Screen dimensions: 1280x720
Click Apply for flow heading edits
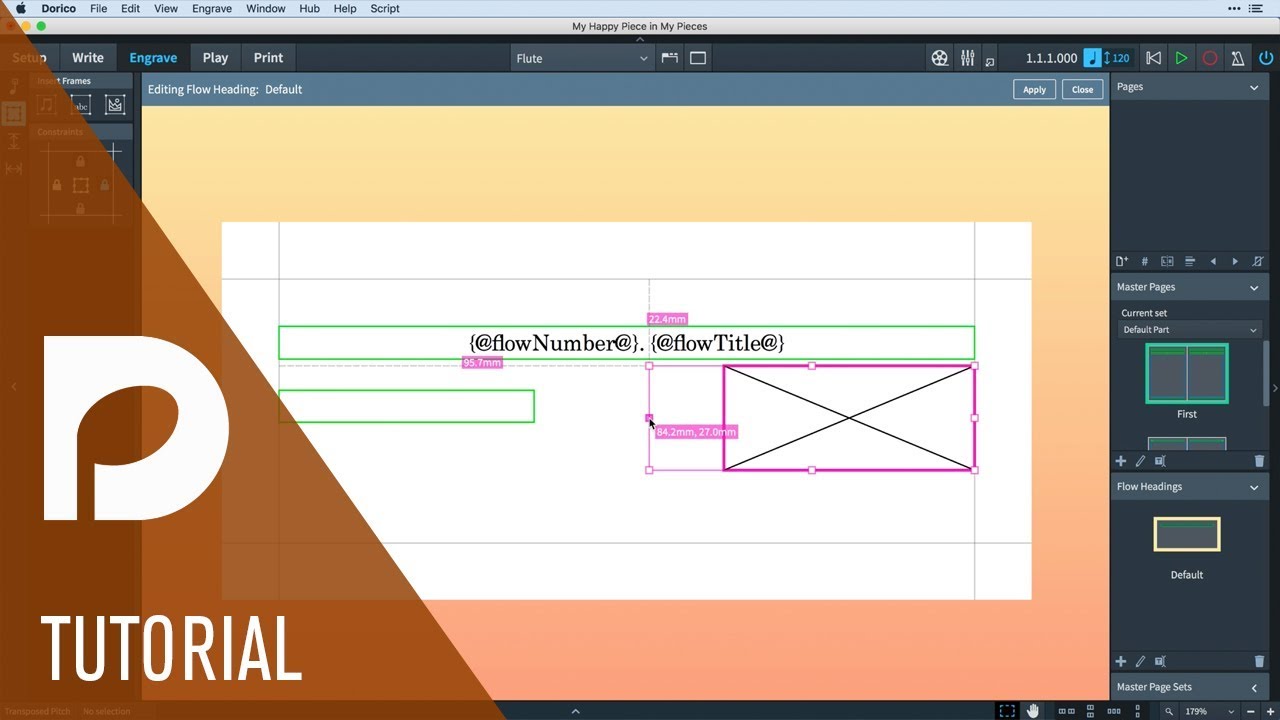(1034, 89)
